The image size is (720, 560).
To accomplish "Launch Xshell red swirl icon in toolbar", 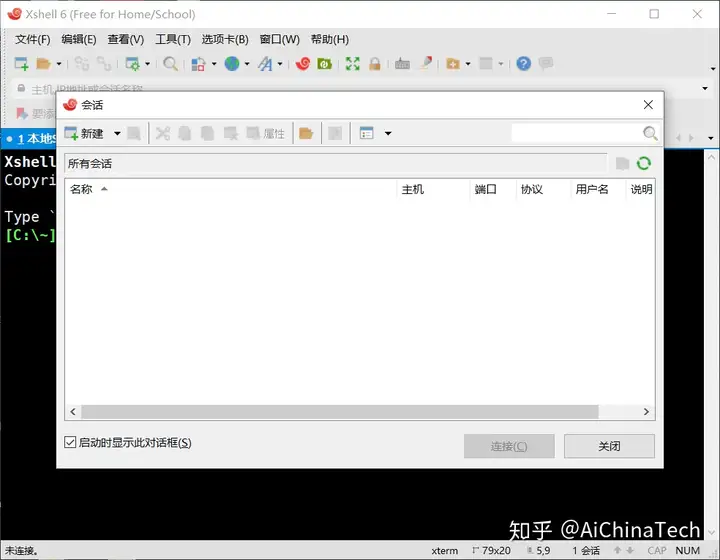I will (x=303, y=63).
